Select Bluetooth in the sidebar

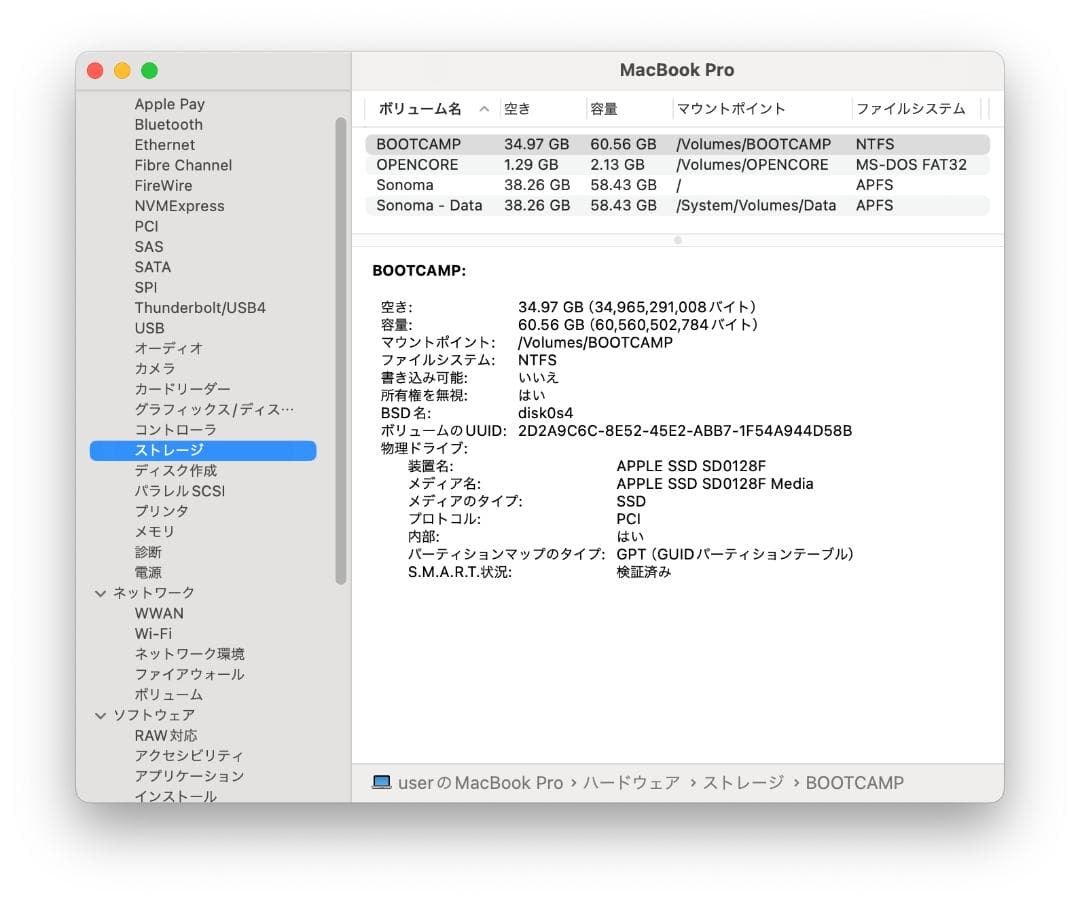tap(168, 124)
